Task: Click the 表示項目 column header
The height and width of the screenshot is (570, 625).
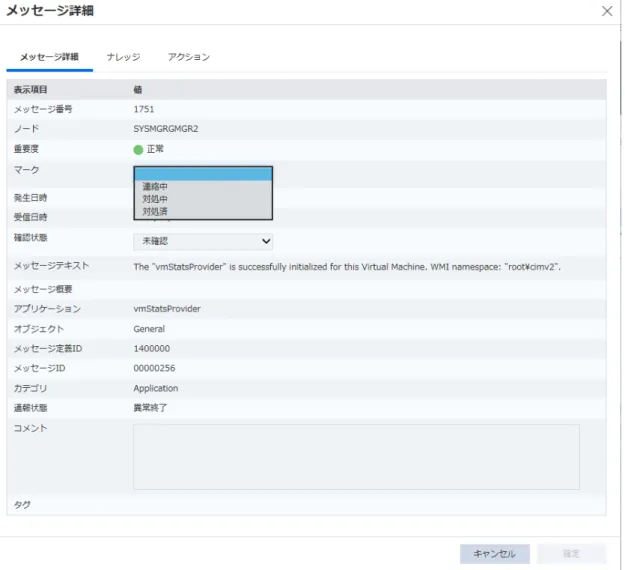Action: pyautogui.click(x=31, y=90)
